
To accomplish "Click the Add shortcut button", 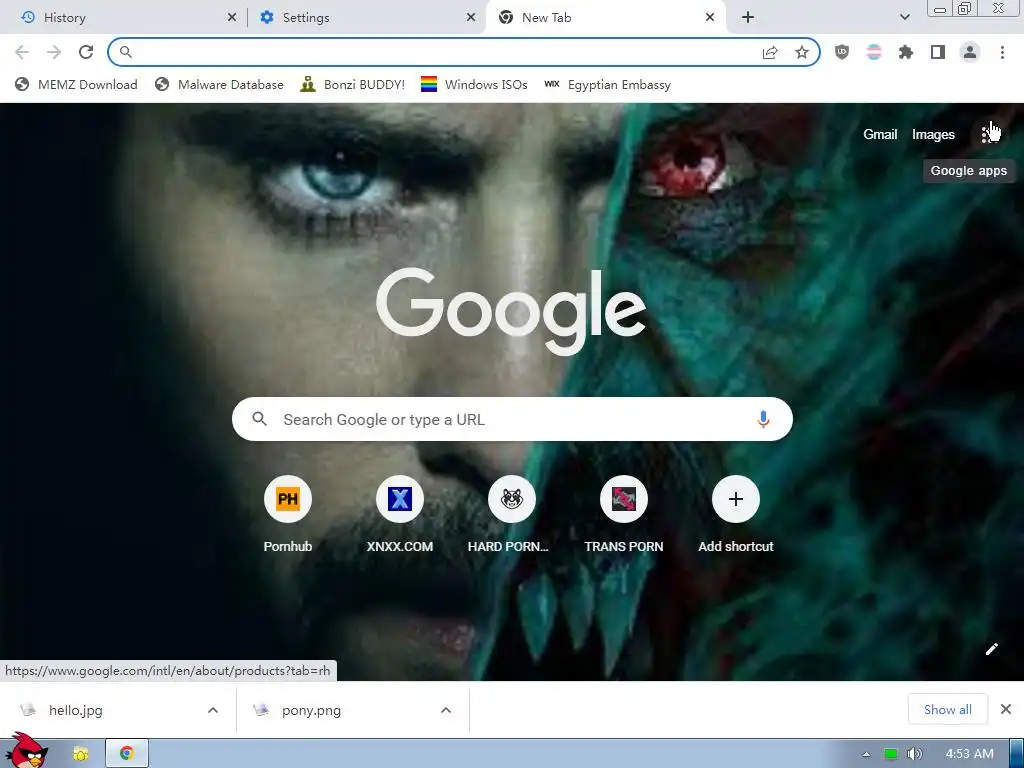I will coord(735,515).
